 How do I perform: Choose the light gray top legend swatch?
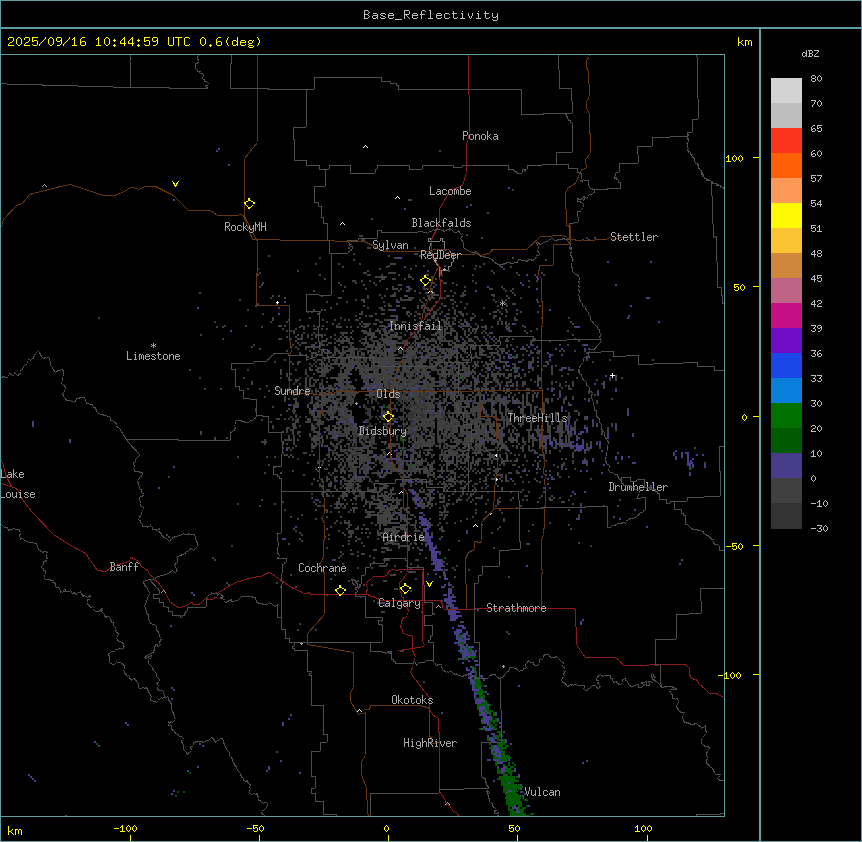(x=786, y=91)
